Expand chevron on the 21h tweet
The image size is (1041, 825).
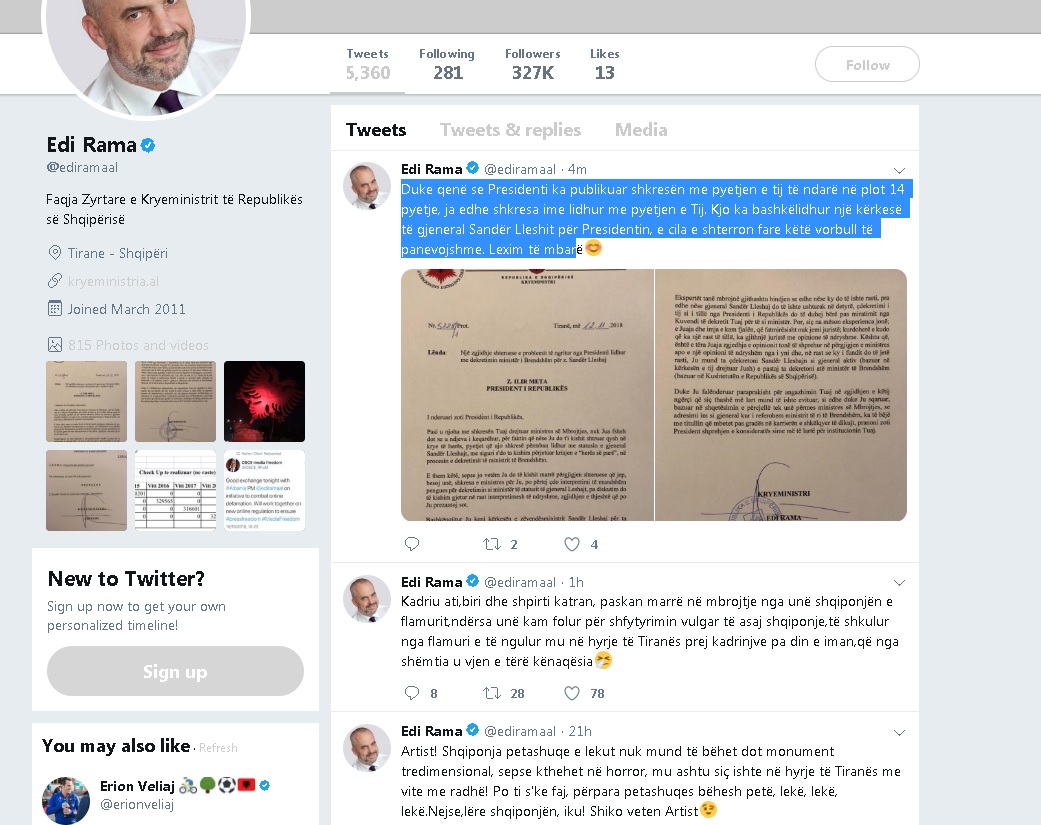point(900,733)
